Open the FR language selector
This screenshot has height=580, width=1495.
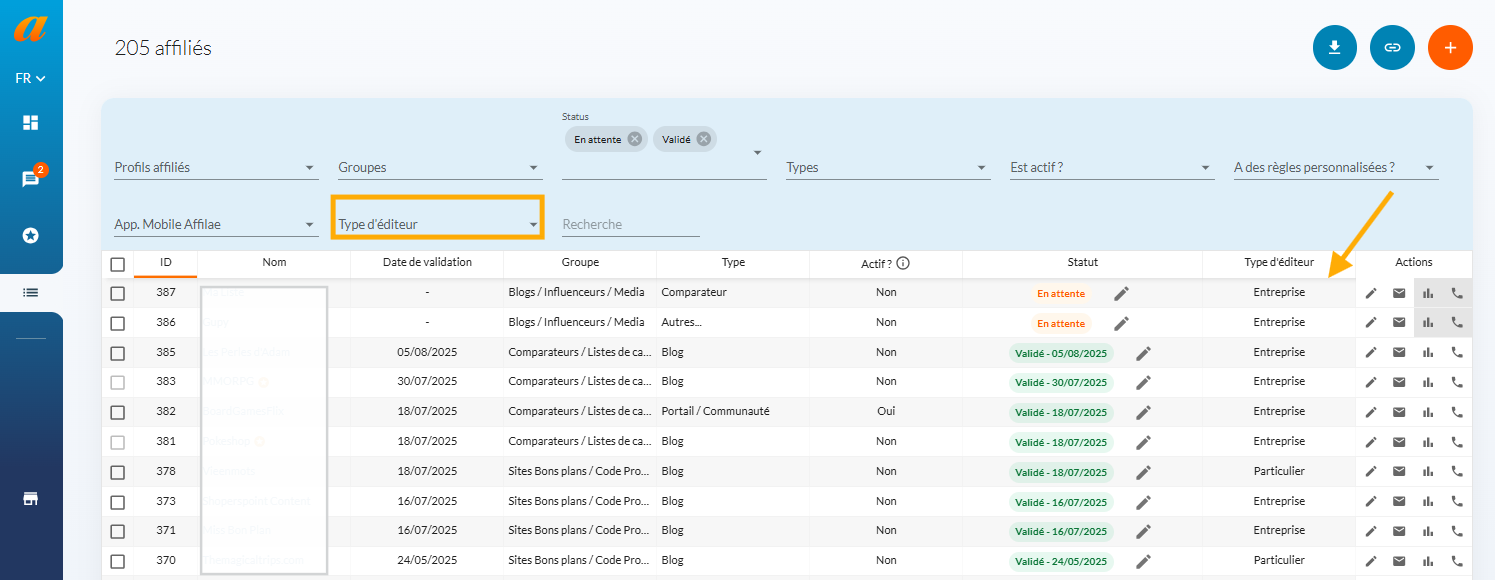click(31, 78)
